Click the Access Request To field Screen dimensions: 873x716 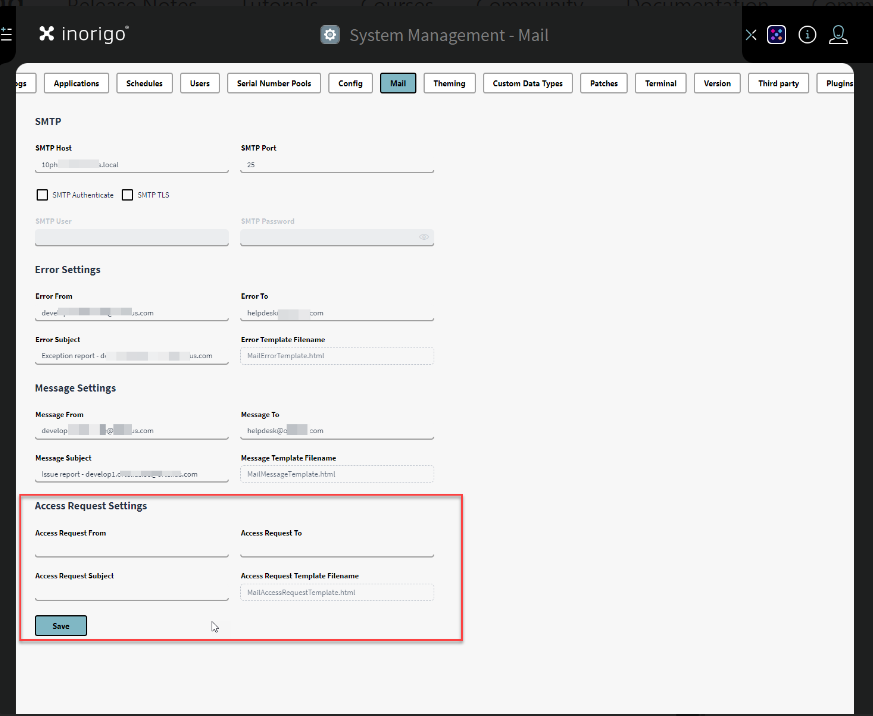coord(337,549)
